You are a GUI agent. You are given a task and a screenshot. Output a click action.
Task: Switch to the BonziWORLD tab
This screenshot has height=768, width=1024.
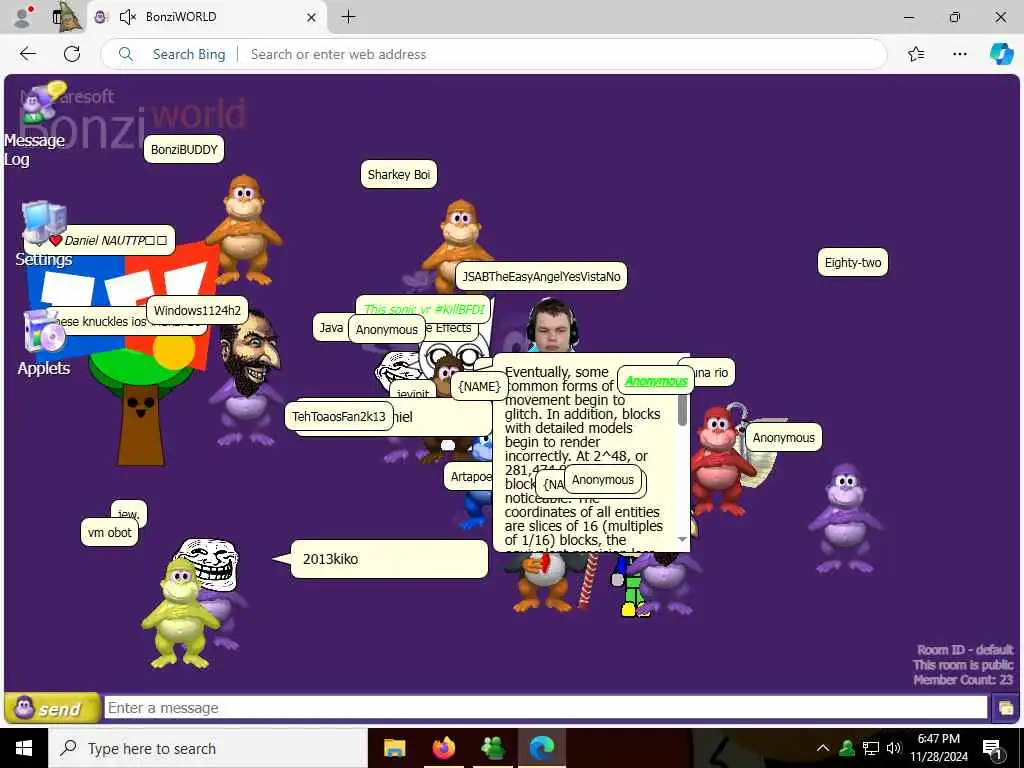tap(208, 17)
